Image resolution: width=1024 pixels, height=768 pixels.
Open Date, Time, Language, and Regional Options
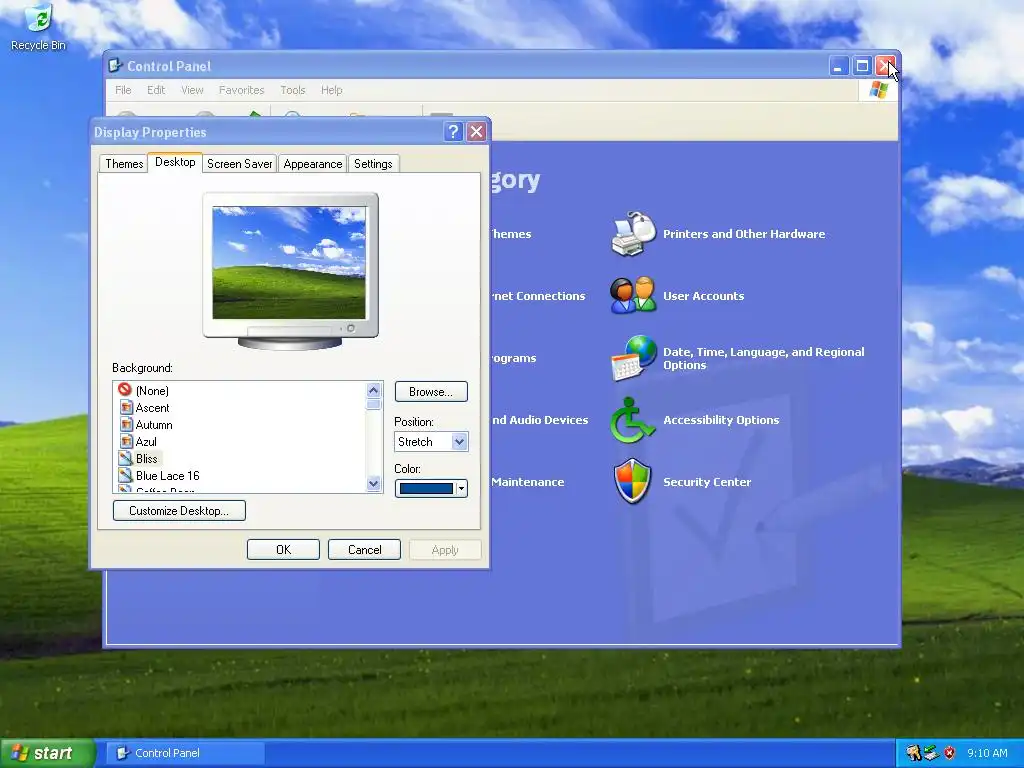(x=763, y=358)
